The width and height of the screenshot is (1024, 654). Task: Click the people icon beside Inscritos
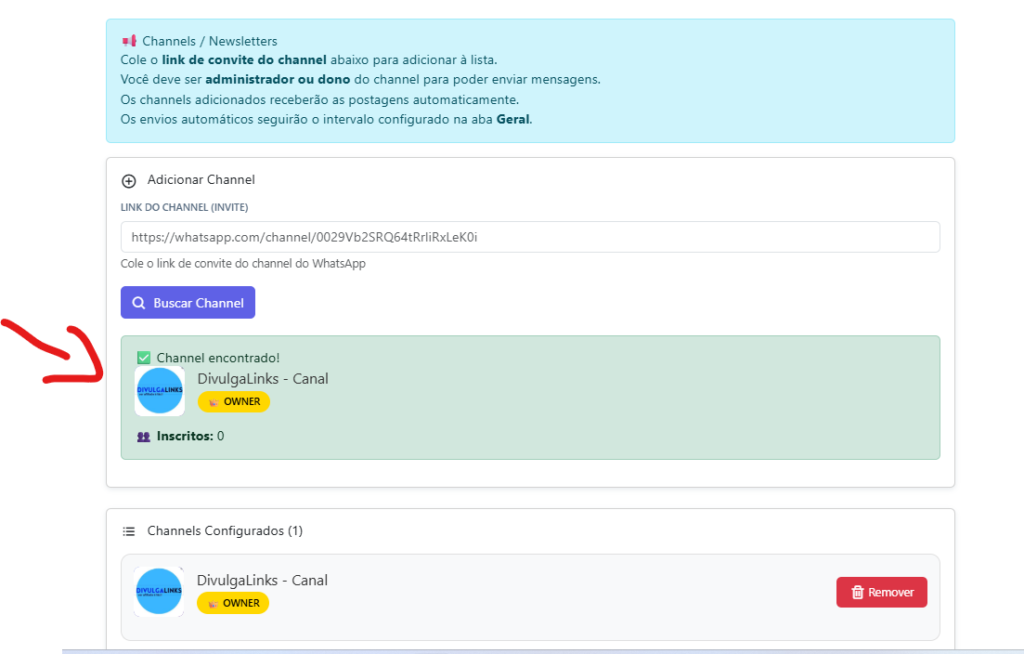[143, 437]
